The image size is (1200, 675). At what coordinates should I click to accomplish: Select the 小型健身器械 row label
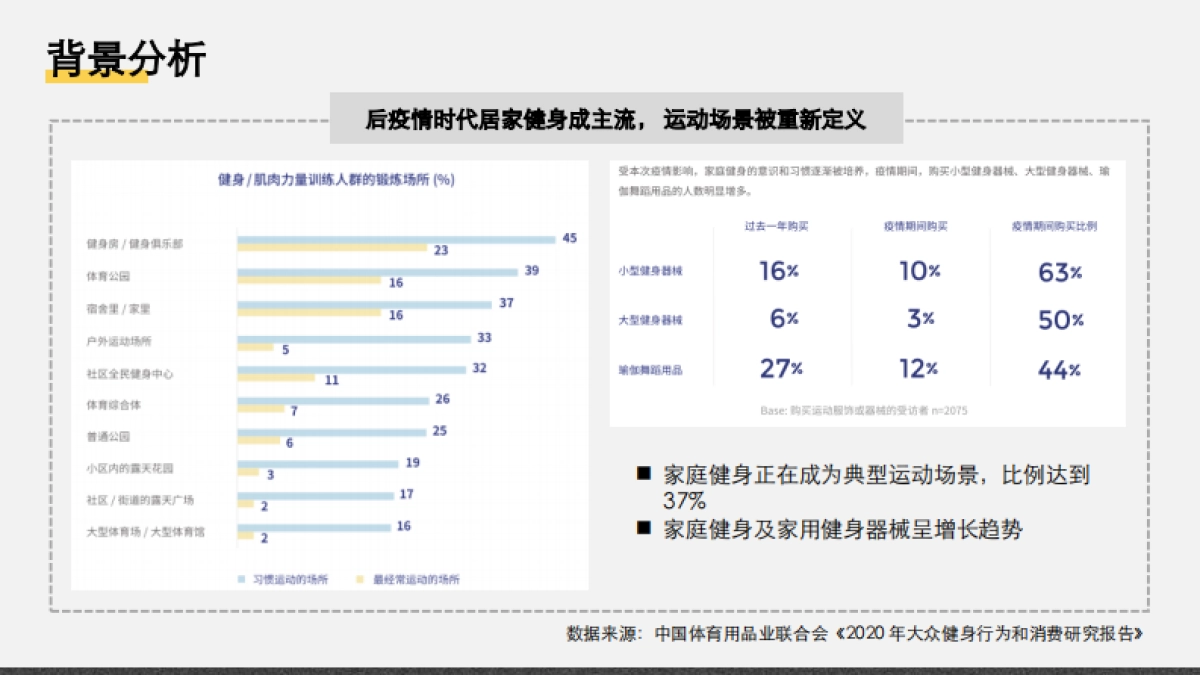coord(651,271)
